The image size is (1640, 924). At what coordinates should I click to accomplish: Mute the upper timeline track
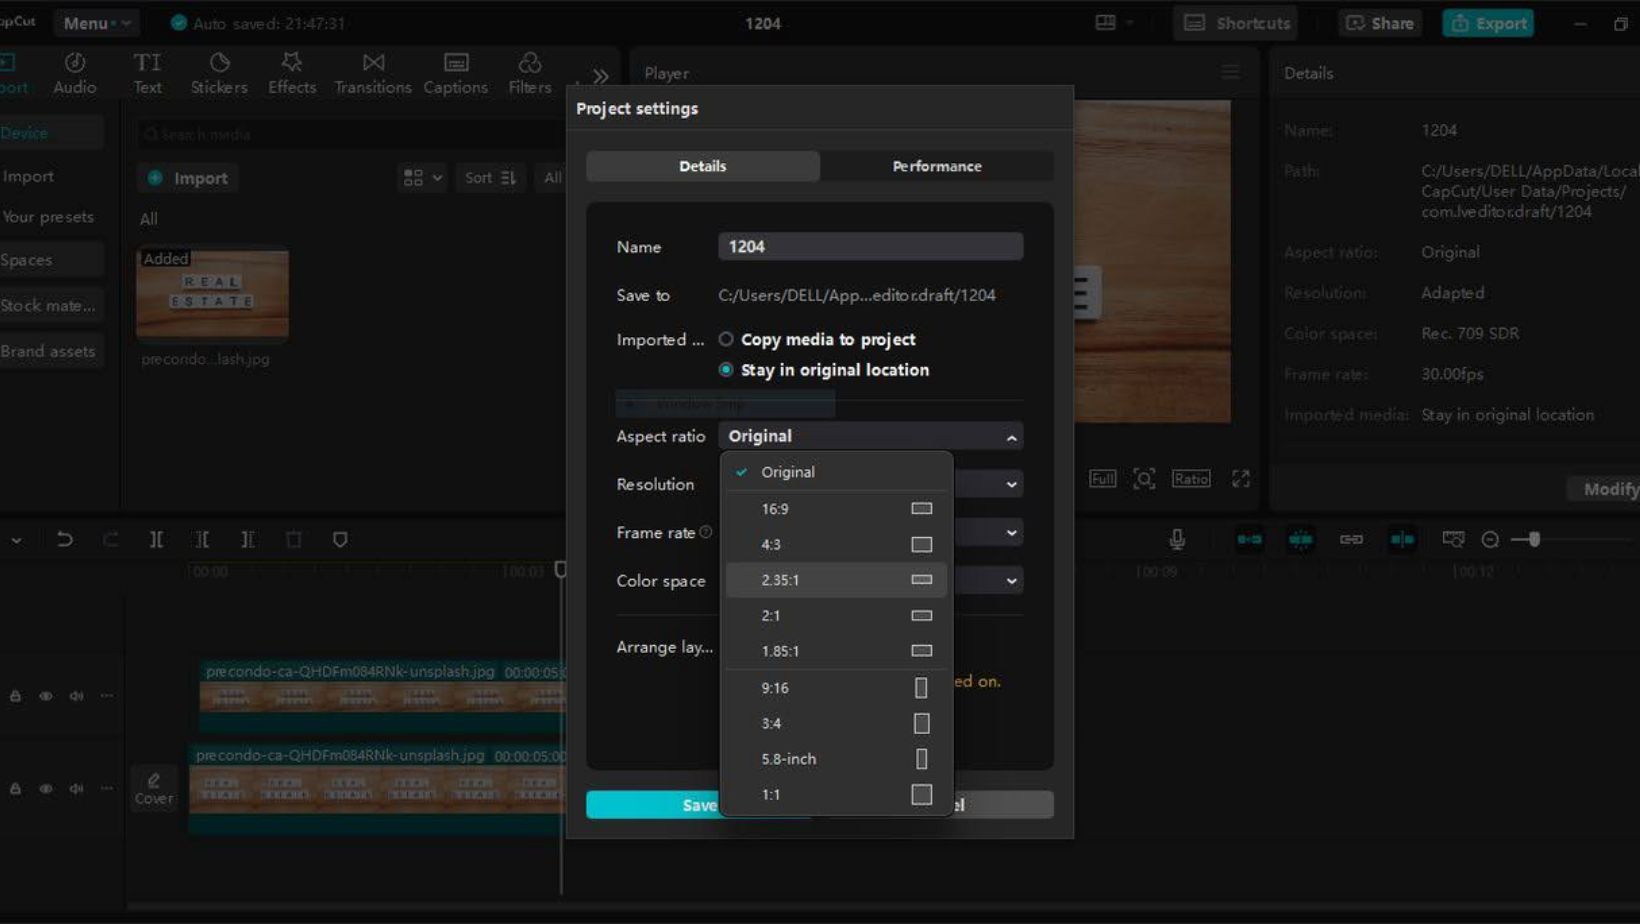click(x=77, y=696)
